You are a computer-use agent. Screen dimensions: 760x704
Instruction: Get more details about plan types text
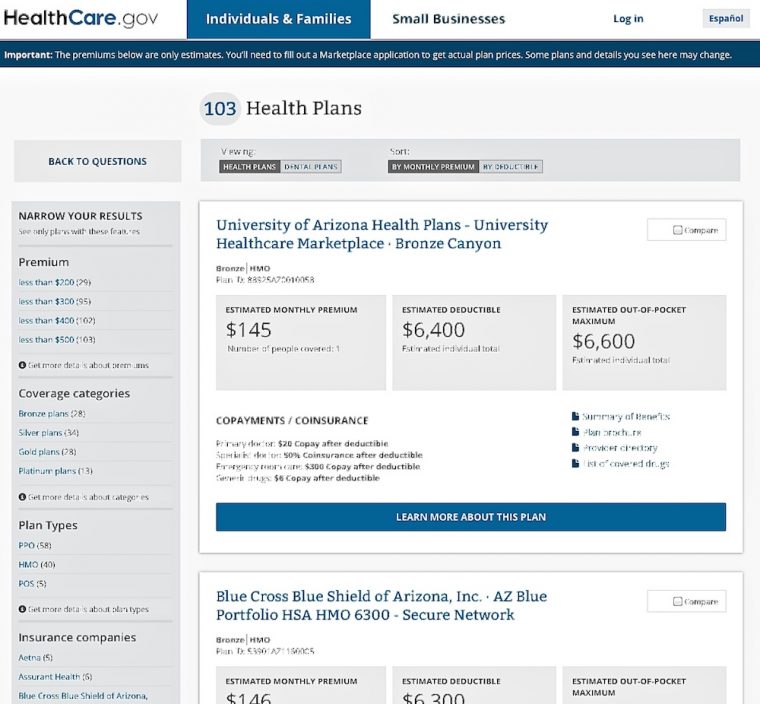pyautogui.click(x=88, y=609)
